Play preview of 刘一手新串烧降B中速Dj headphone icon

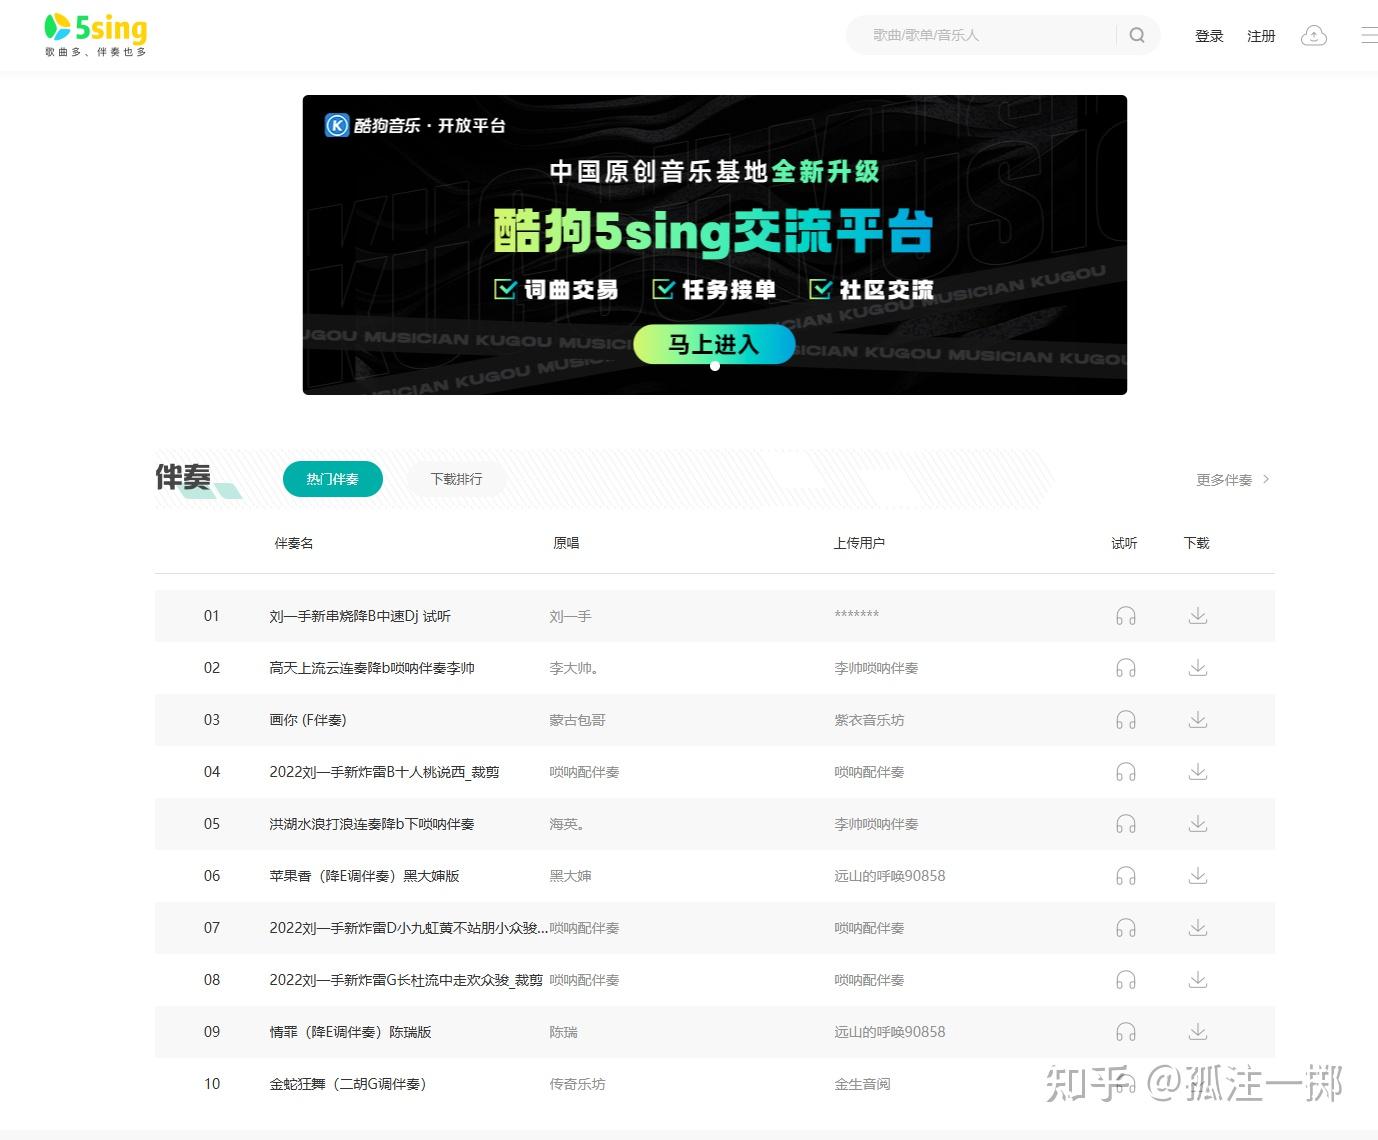1126,615
